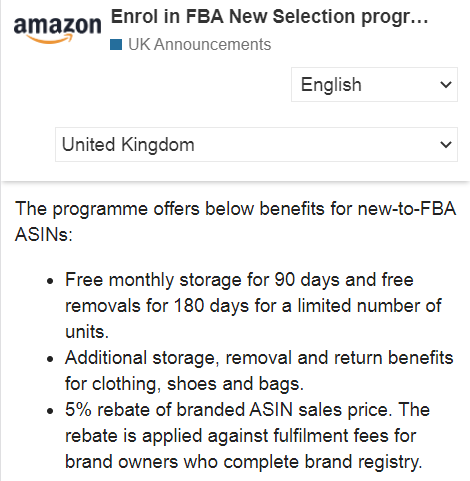470x481 pixels.
Task: Click the clothing, shoes and bags line
Action: pyautogui.click(x=184, y=384)
